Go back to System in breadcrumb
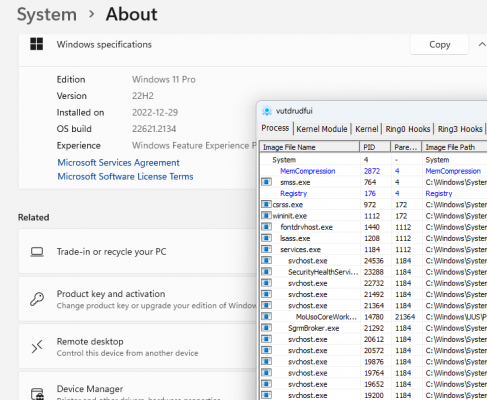The image size is (487, 400). click(x=47, y=15)
